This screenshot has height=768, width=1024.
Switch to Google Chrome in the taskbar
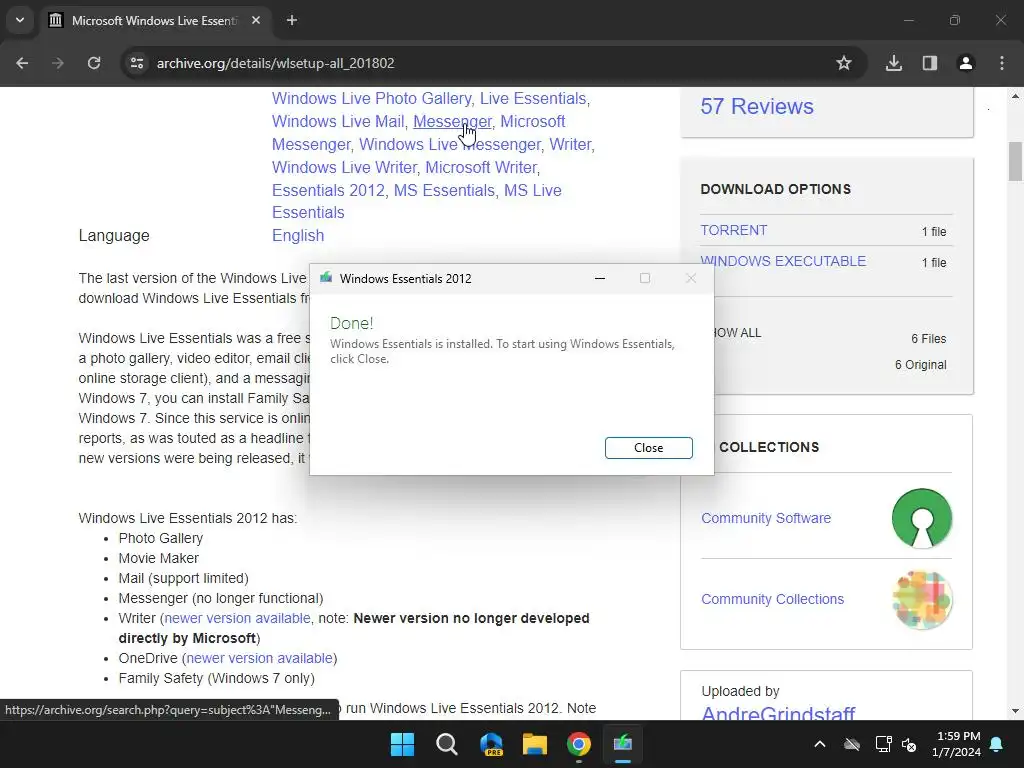point(579,744)
